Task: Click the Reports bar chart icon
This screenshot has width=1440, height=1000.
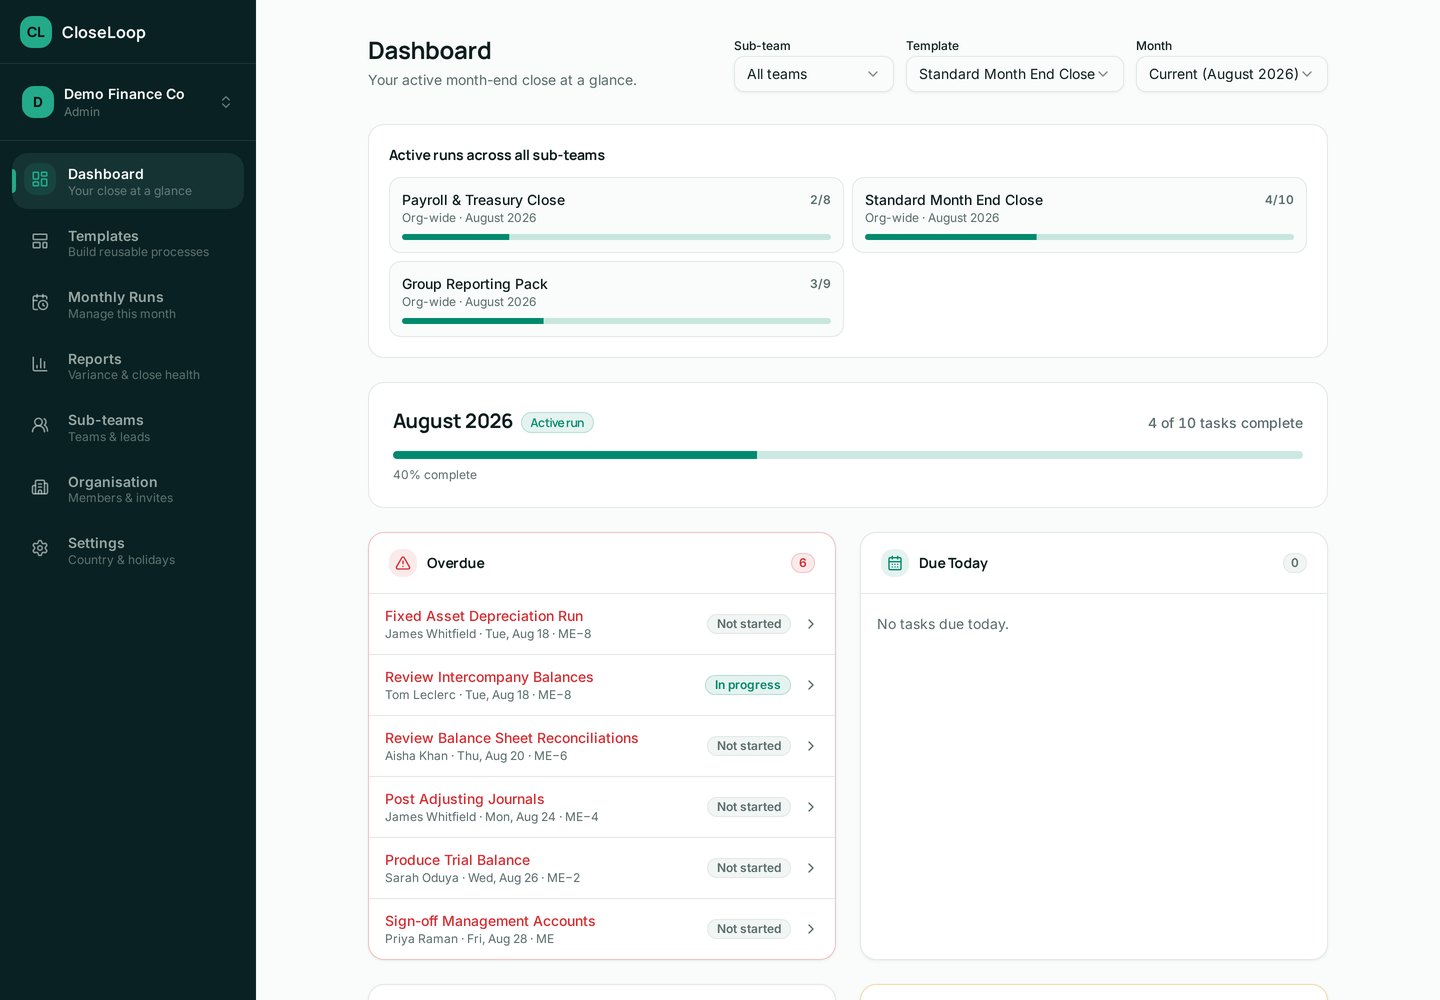Action: [40, 364]
